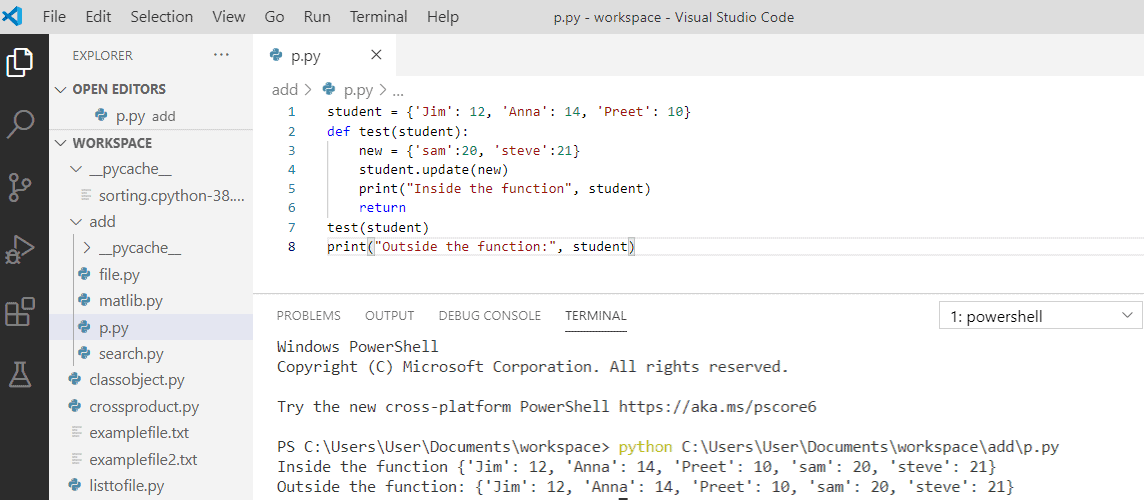Click text file icon beside examplefile.txt

[76, 433]
